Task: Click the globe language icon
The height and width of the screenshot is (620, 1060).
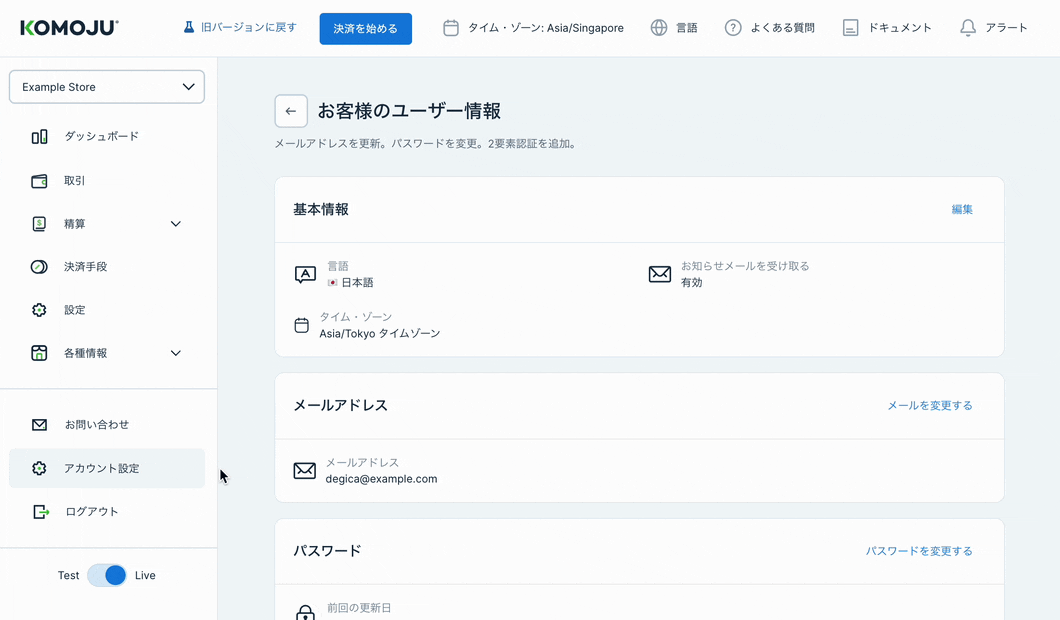Action: point(659,28)
